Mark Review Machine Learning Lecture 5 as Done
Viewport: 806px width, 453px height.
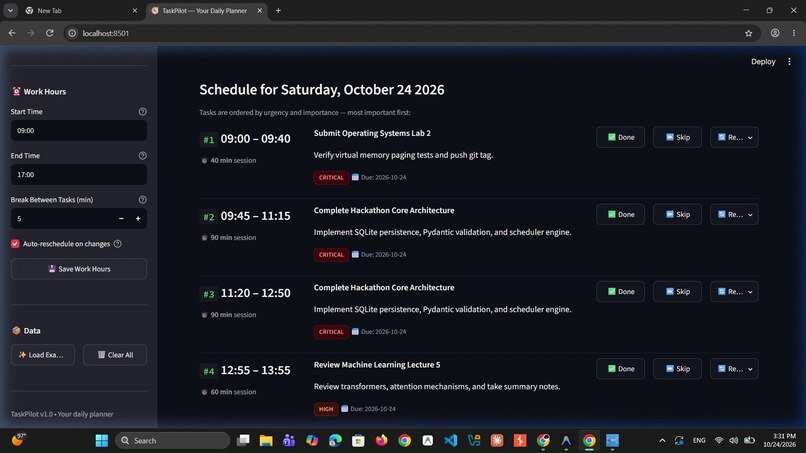point(620,369)
